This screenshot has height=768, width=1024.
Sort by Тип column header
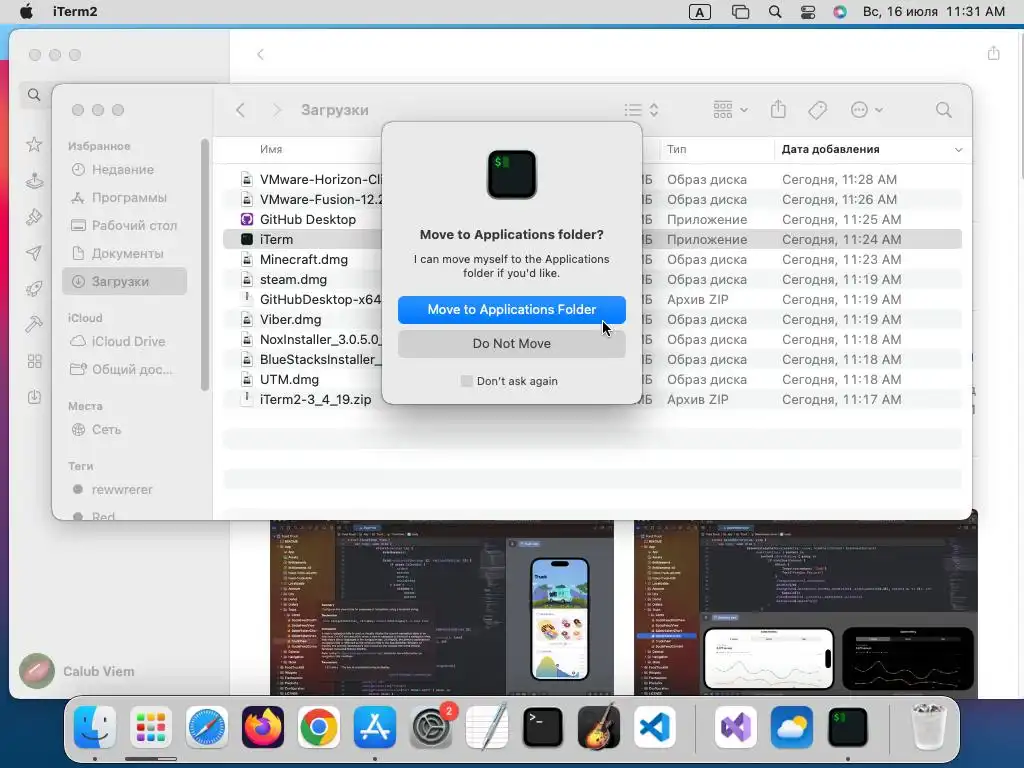(x=677, y=149)
